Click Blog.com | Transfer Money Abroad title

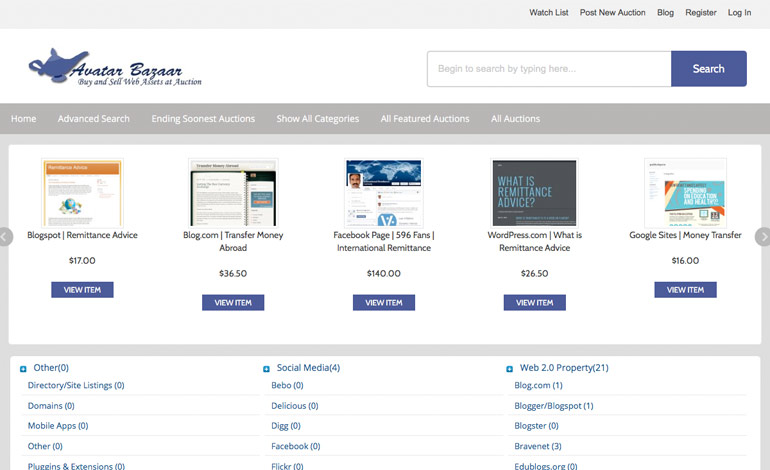(233, 241)
